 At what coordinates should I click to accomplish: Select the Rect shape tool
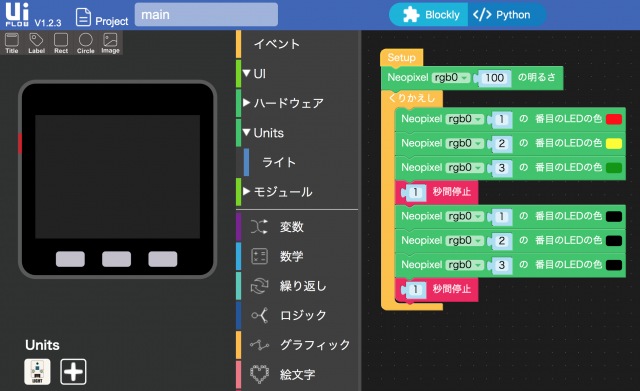pyautogui.click(x=61, y=43)
